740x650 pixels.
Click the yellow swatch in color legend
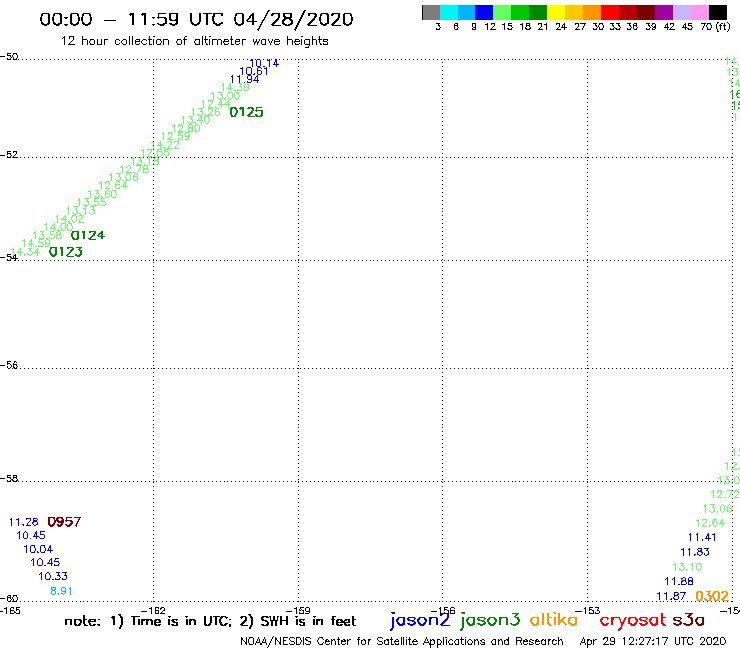tap(556, 12)
